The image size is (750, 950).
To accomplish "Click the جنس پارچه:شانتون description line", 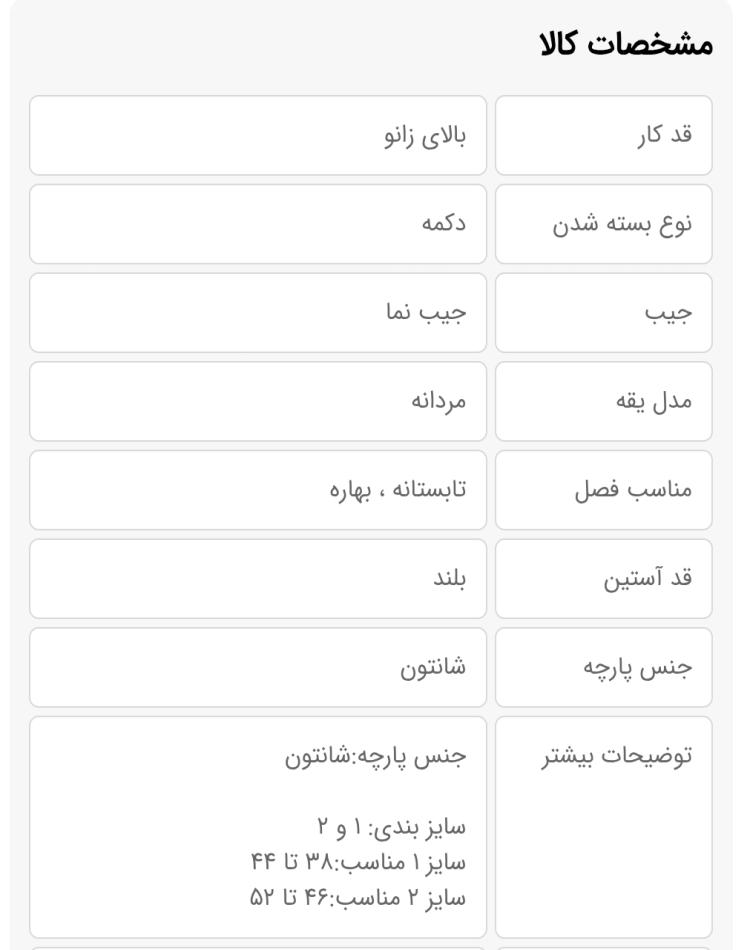I will point(376,756).
